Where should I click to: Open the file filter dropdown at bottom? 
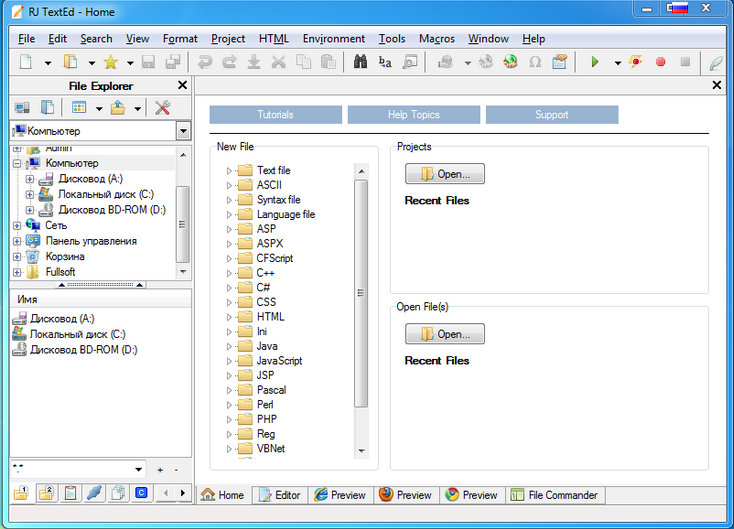(x=139, y=470)
